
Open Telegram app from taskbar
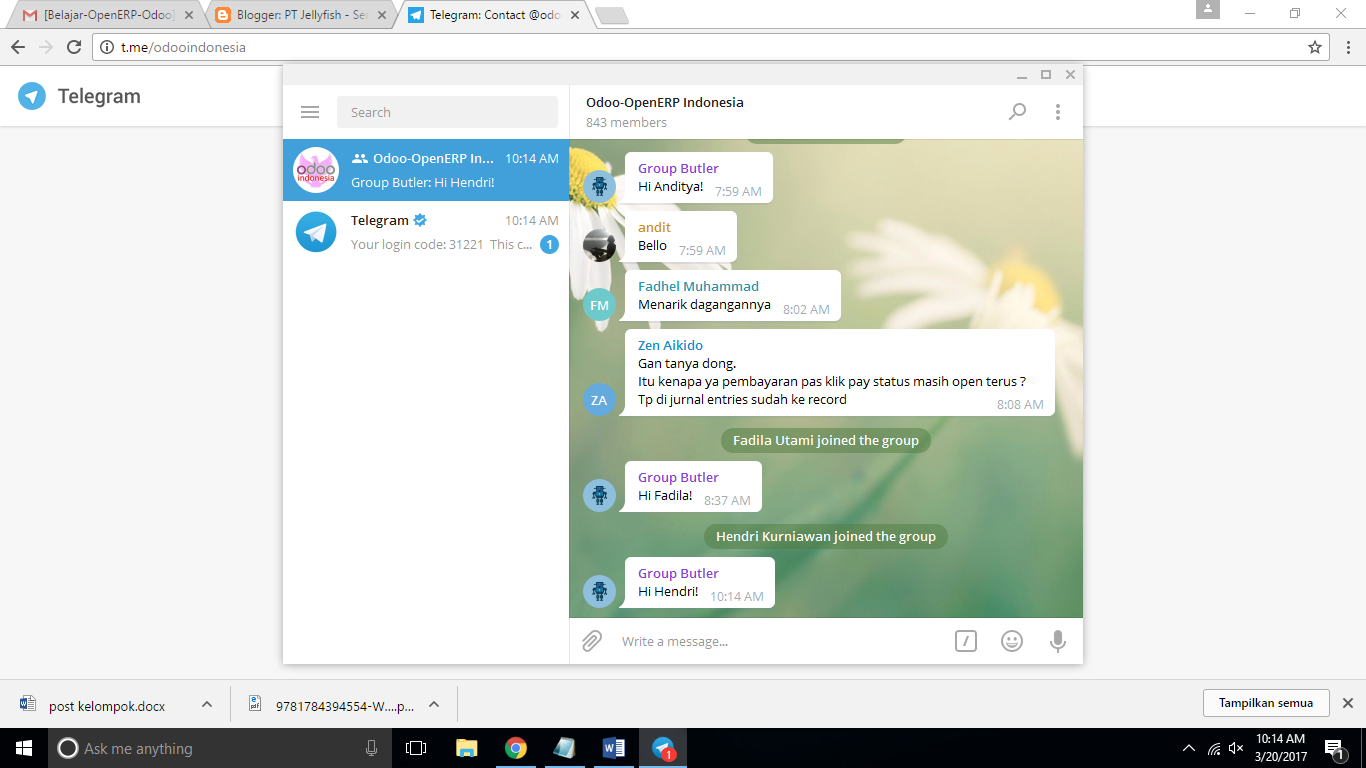pyautogui.click(x=663, y=748)
